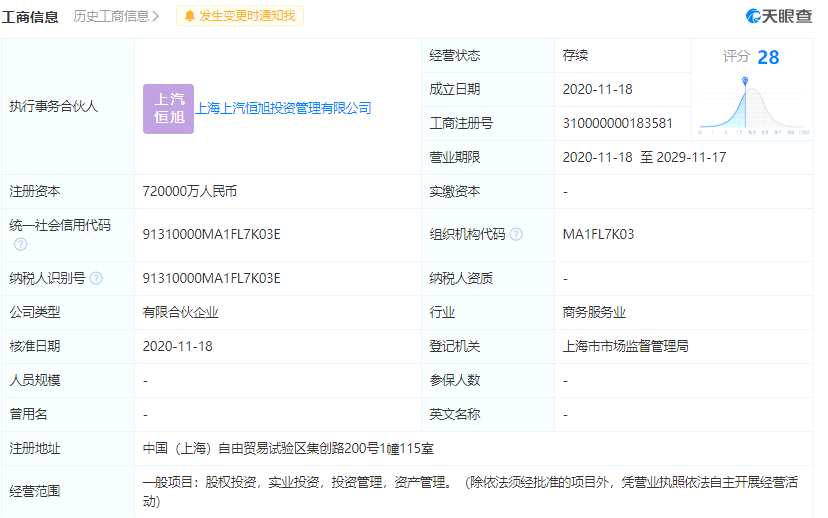Select registered address 集创路200号1幢115室
The height and width of the screenshot is (518, 828).
pyautogui.click(x=371, y=448)
